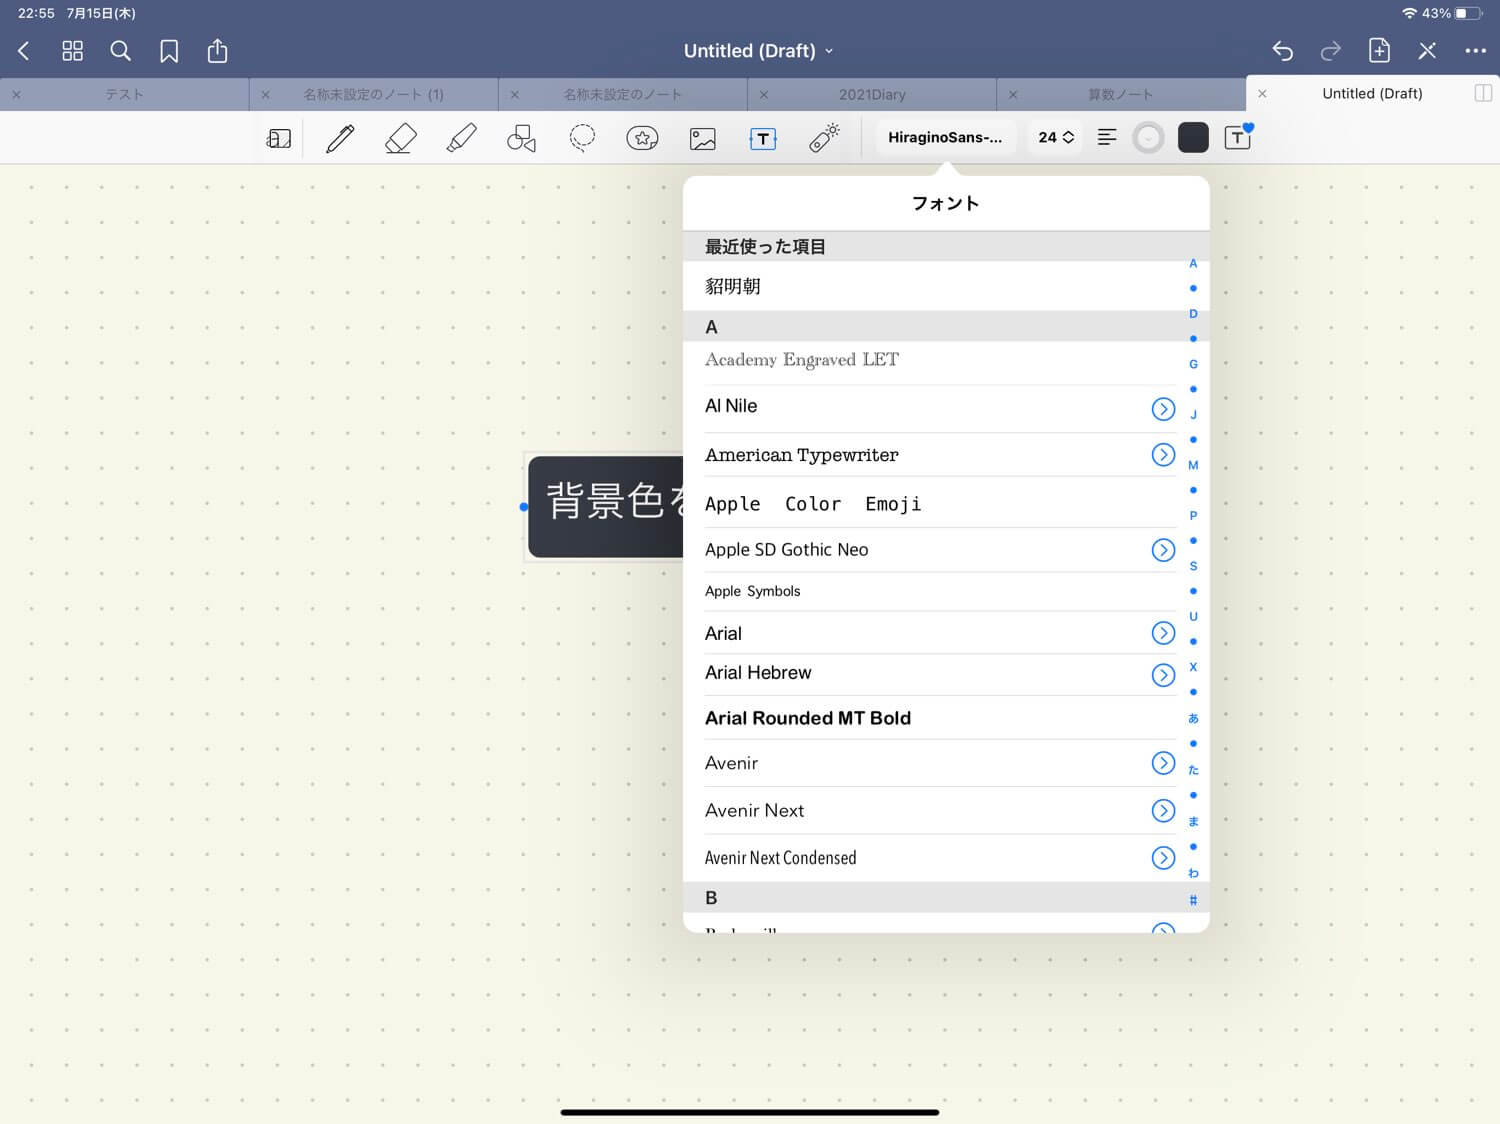Expand Avenir Next Condensed variants
This screenshot has width=1500, height=1124.
tap(1163, 858)
